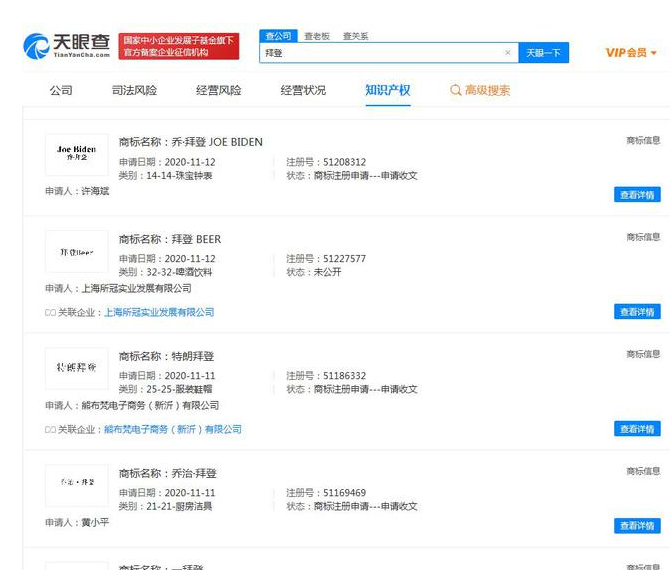The image size is (670, 570).
Task: Click applicant 许海斌
Action: coord(95,191)
